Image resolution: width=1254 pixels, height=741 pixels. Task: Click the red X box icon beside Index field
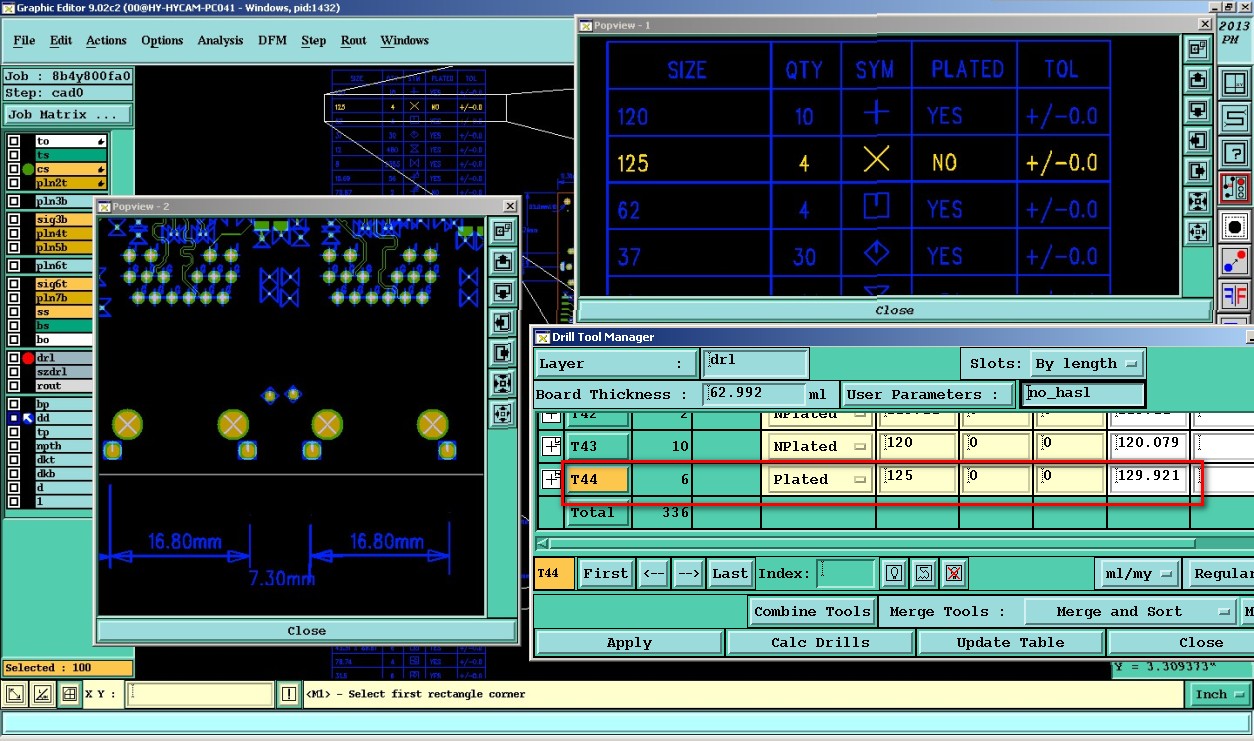[x=954, y=573]
